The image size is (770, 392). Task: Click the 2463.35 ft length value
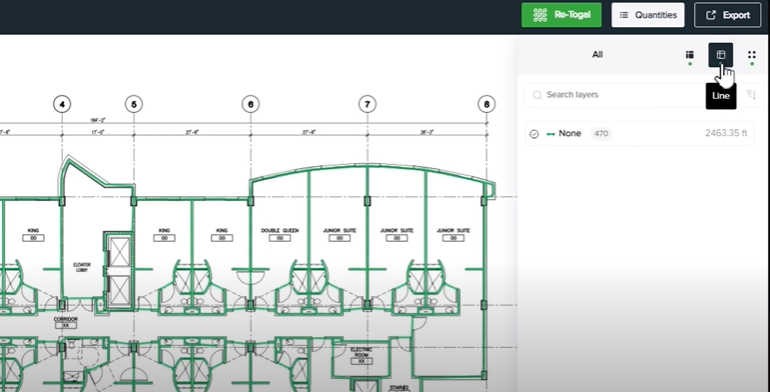726,133
